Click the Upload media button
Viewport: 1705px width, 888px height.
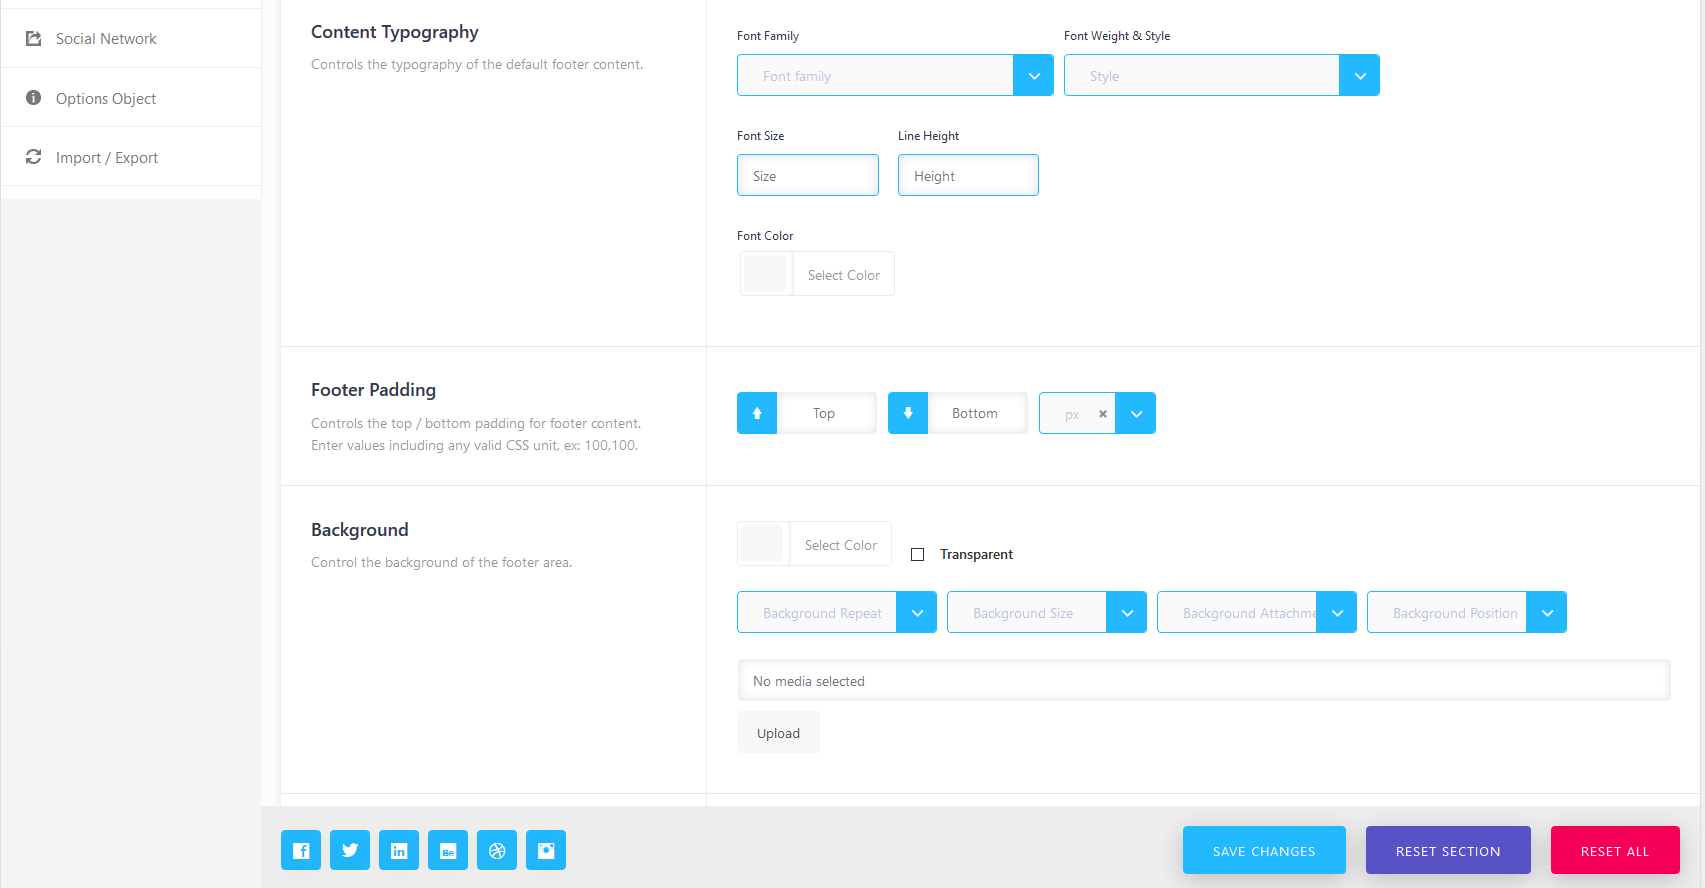778,733
